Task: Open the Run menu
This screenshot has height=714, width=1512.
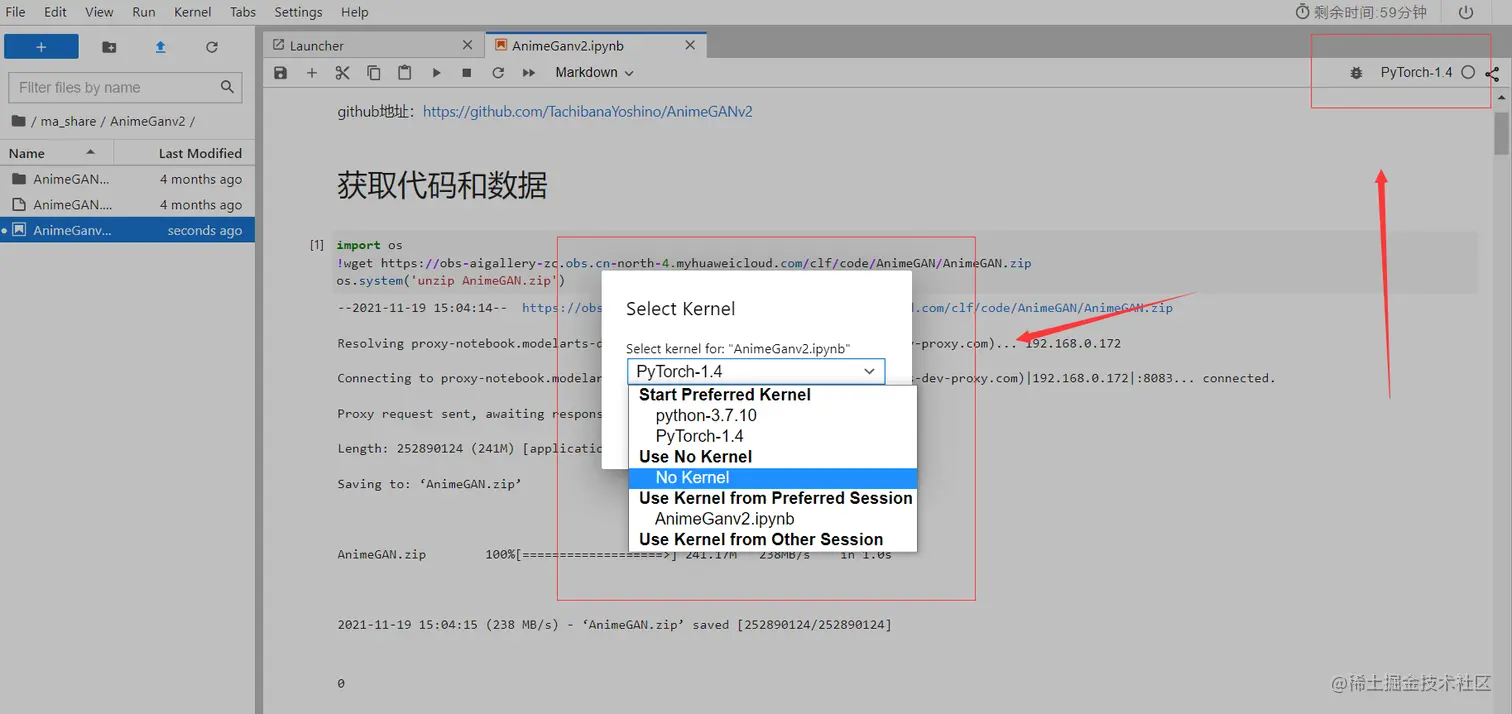Action: [x=144, y=12]
